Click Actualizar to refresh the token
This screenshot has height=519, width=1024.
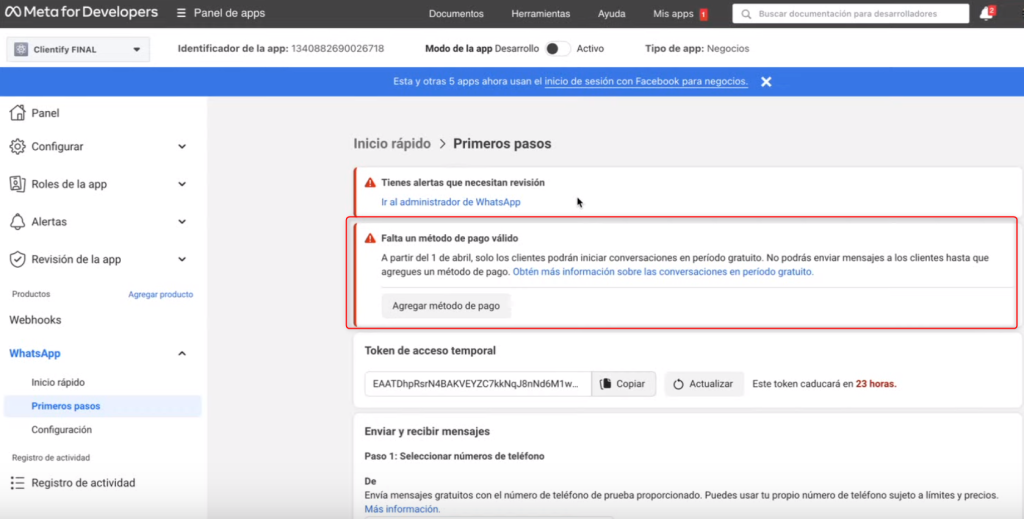point(704,384)
